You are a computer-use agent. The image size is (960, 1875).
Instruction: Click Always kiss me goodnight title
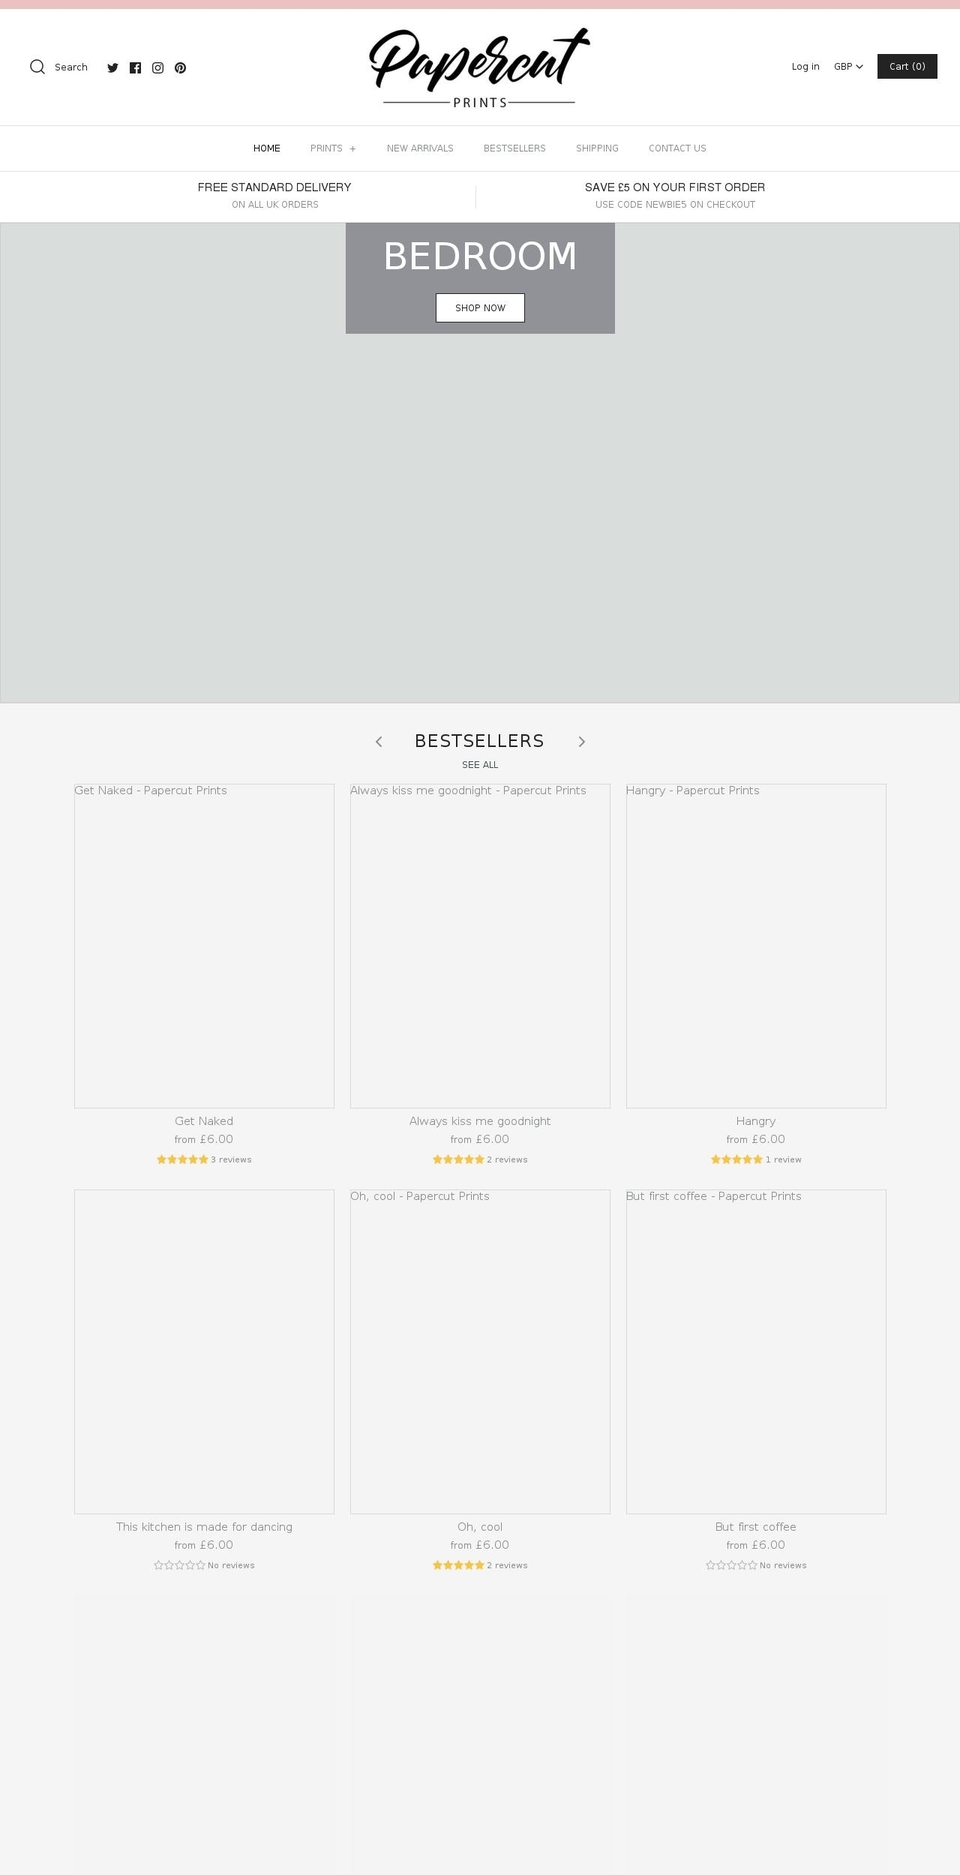[x=480, y=1121]
